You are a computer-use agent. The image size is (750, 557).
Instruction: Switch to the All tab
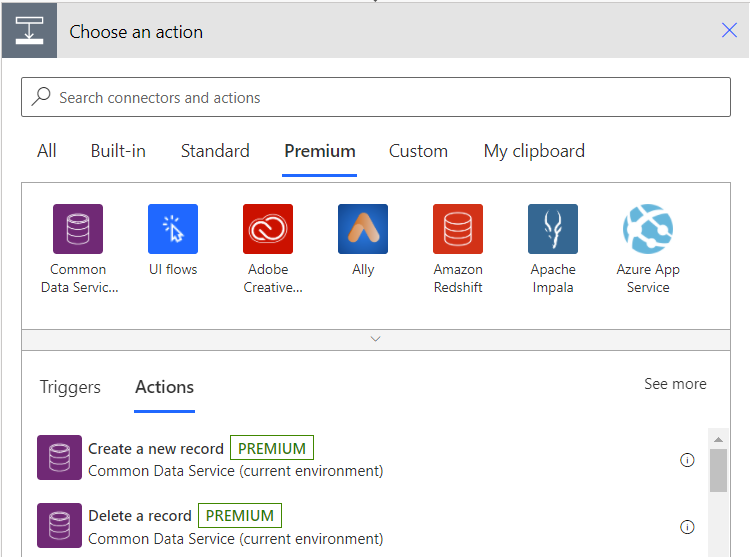(47, 151)
